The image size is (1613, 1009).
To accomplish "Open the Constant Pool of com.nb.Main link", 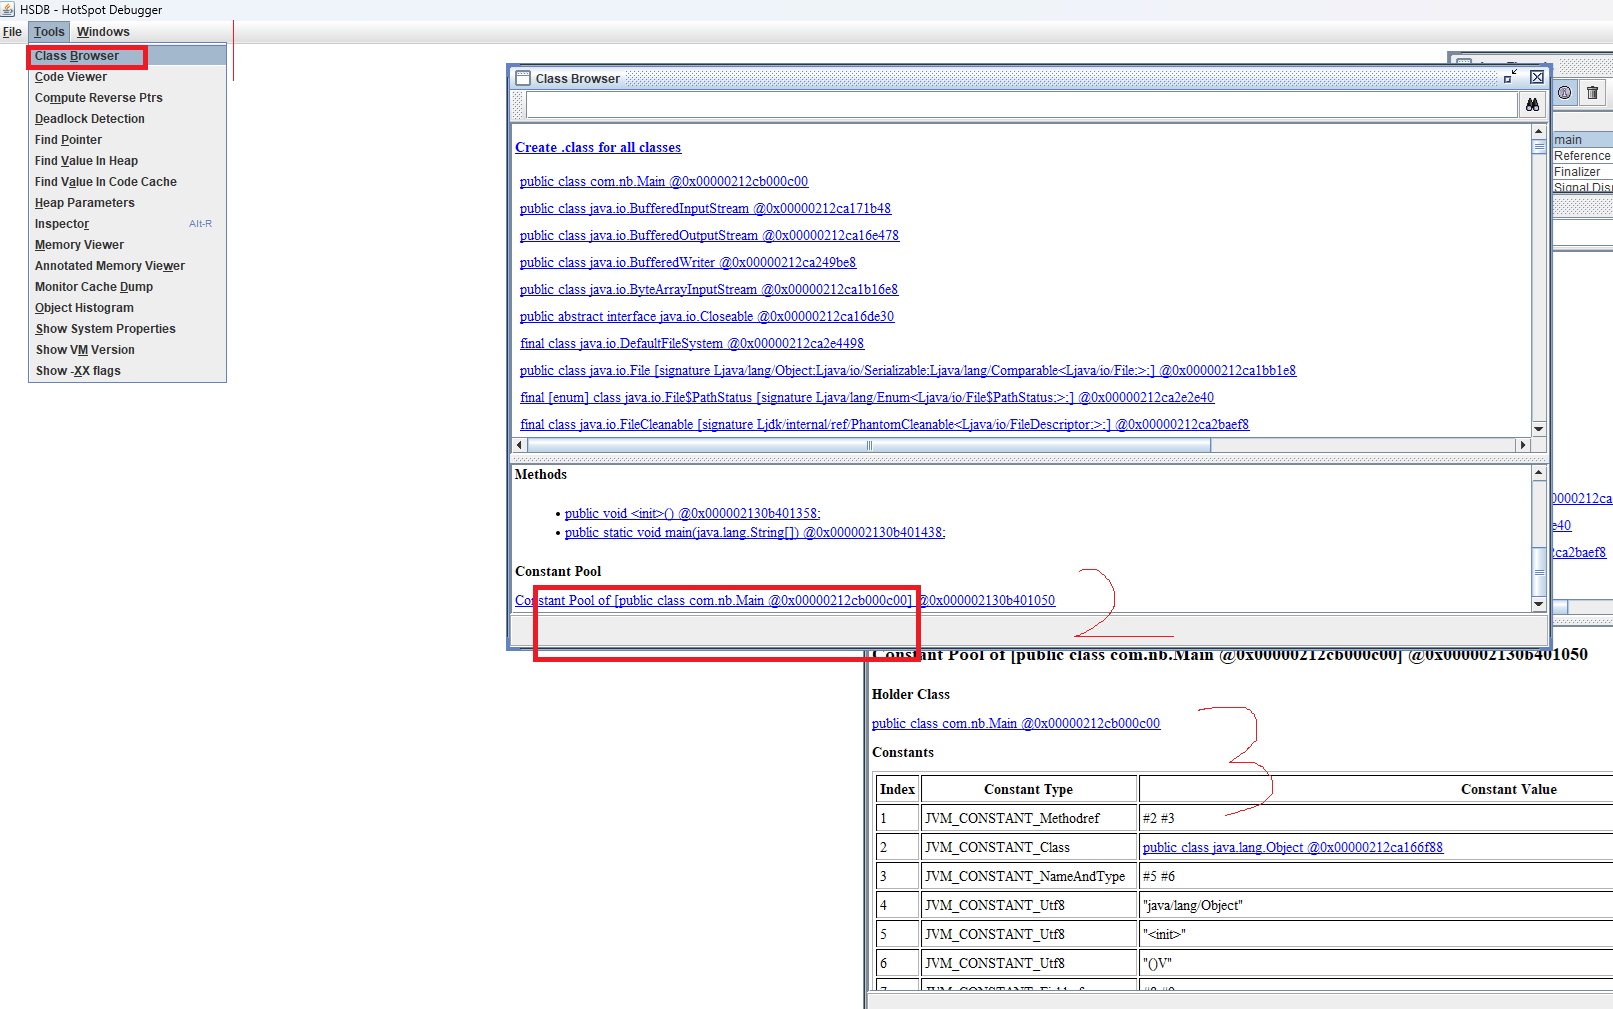I will point(785,601).
